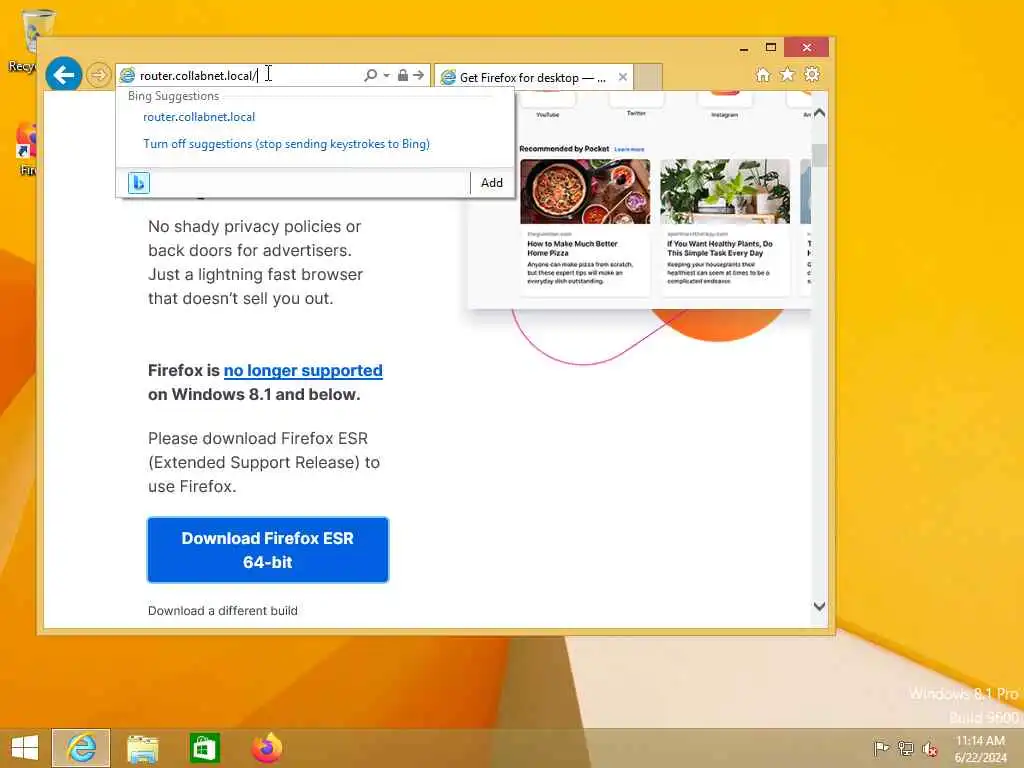Click the muted volume tray icon

pyautogui.click(x=930, y=749)
